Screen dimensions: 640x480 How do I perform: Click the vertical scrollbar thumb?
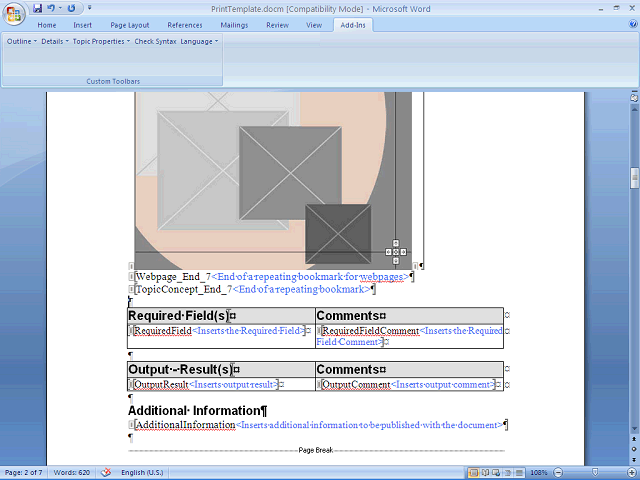tap(634, 177)
